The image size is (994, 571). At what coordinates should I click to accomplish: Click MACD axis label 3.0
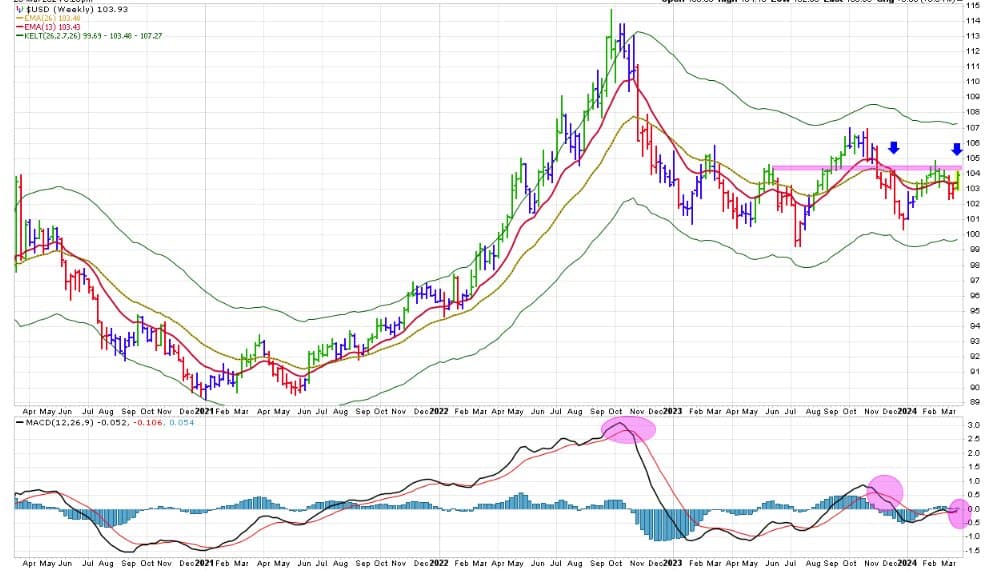click(973, 425)
